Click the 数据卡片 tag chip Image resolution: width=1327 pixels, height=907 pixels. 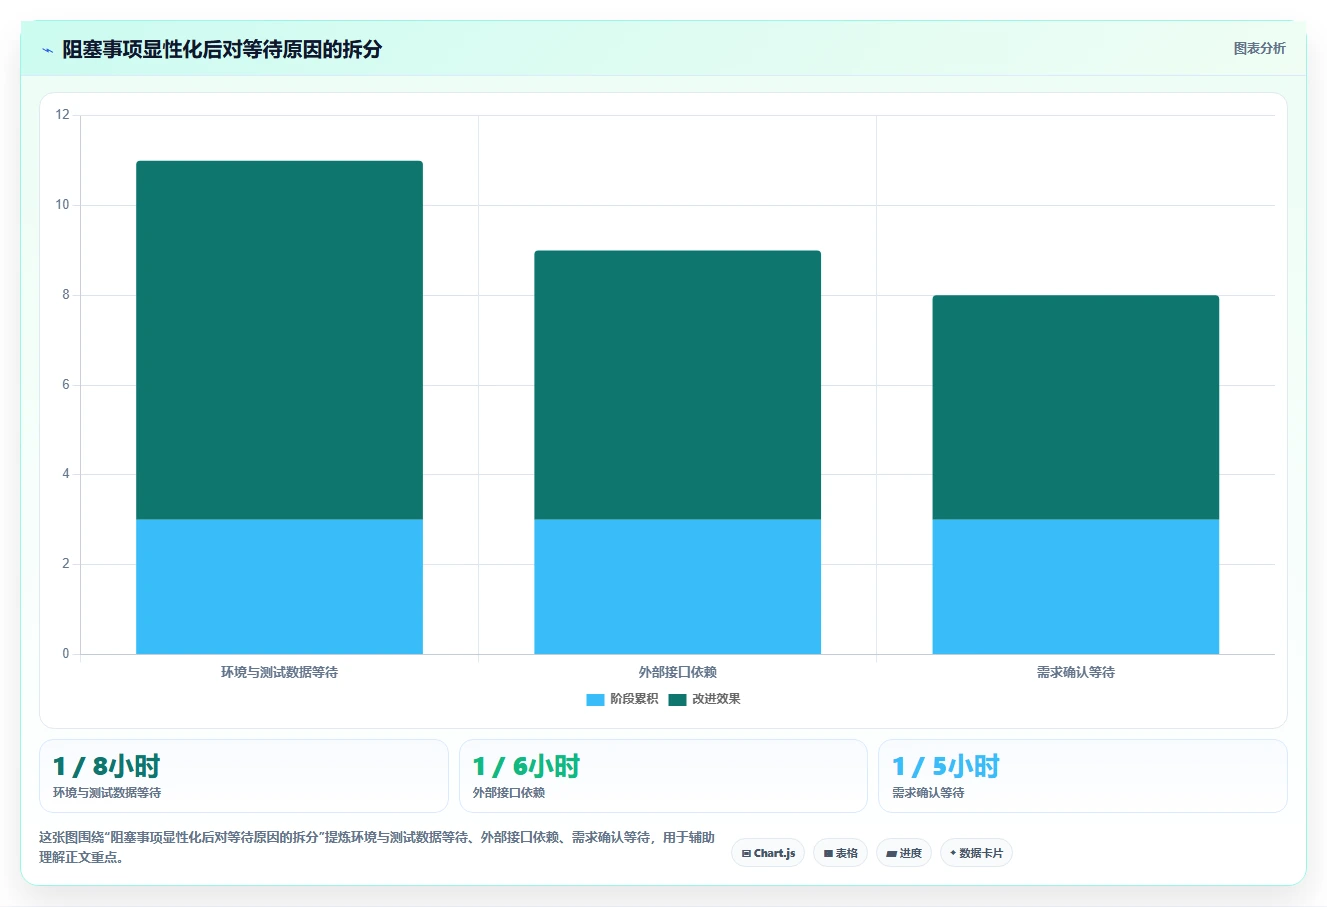click(x=976, y=853)
